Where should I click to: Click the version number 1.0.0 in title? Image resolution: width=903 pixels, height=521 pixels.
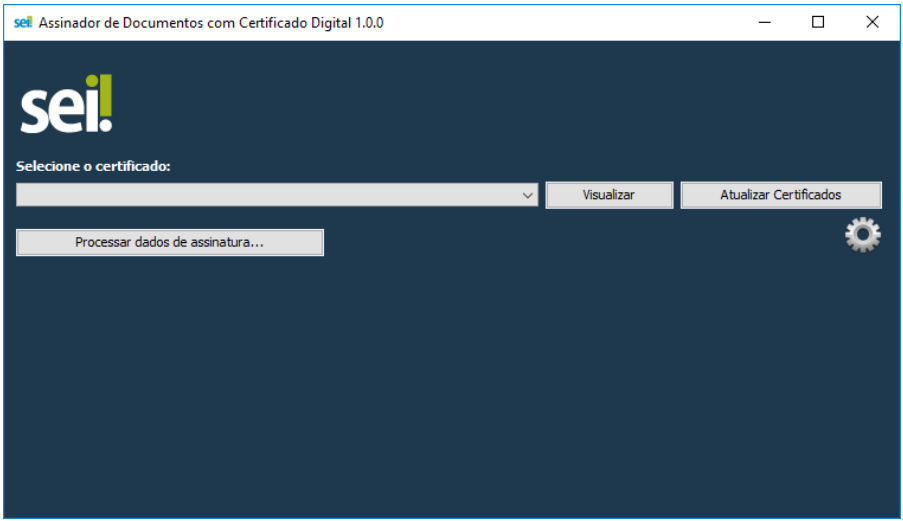pos(367,22)
